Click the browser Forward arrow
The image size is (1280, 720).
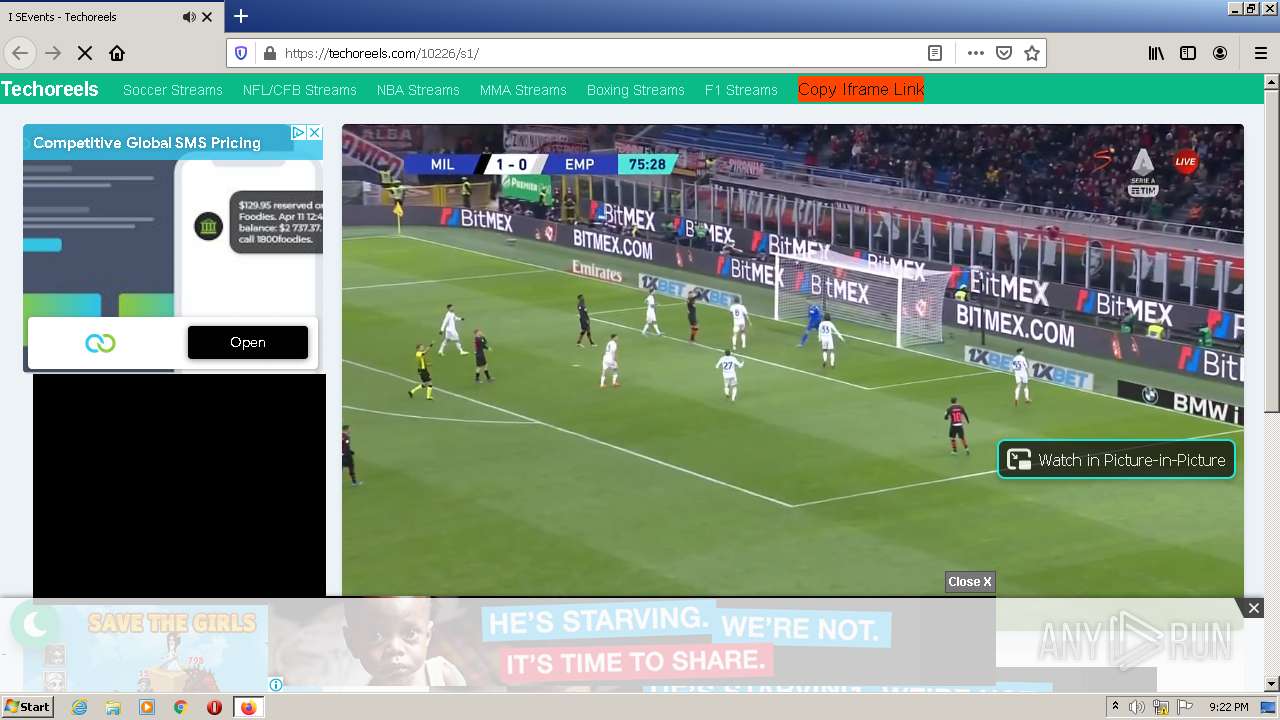(x=53, y=53)
